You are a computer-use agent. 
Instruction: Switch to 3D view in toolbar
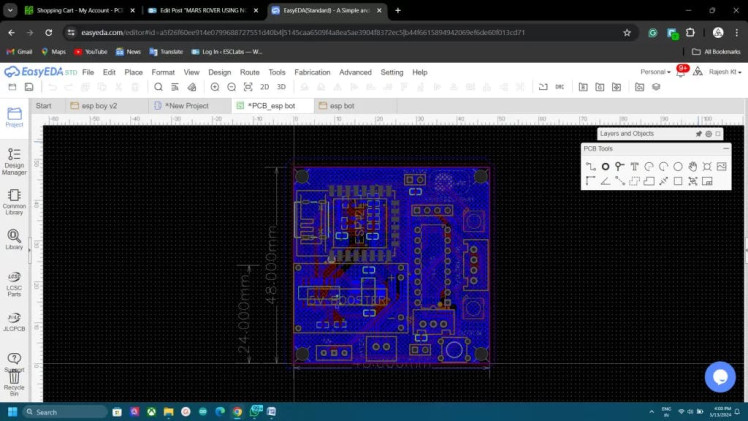pyautogui.click(x=281, y=87)
